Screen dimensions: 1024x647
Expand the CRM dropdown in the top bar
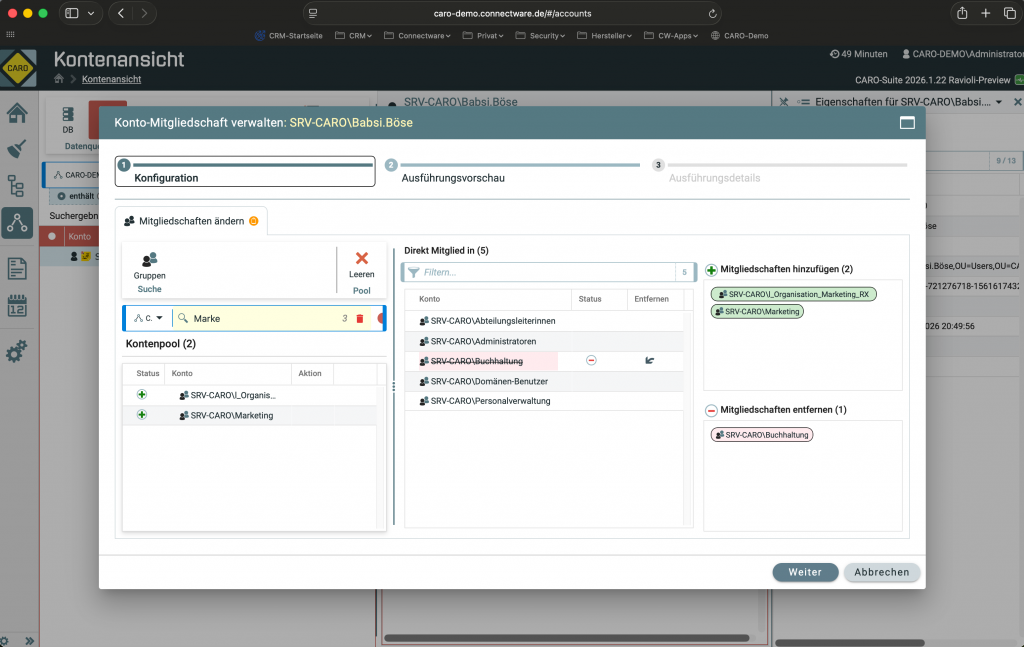(356, 35)
